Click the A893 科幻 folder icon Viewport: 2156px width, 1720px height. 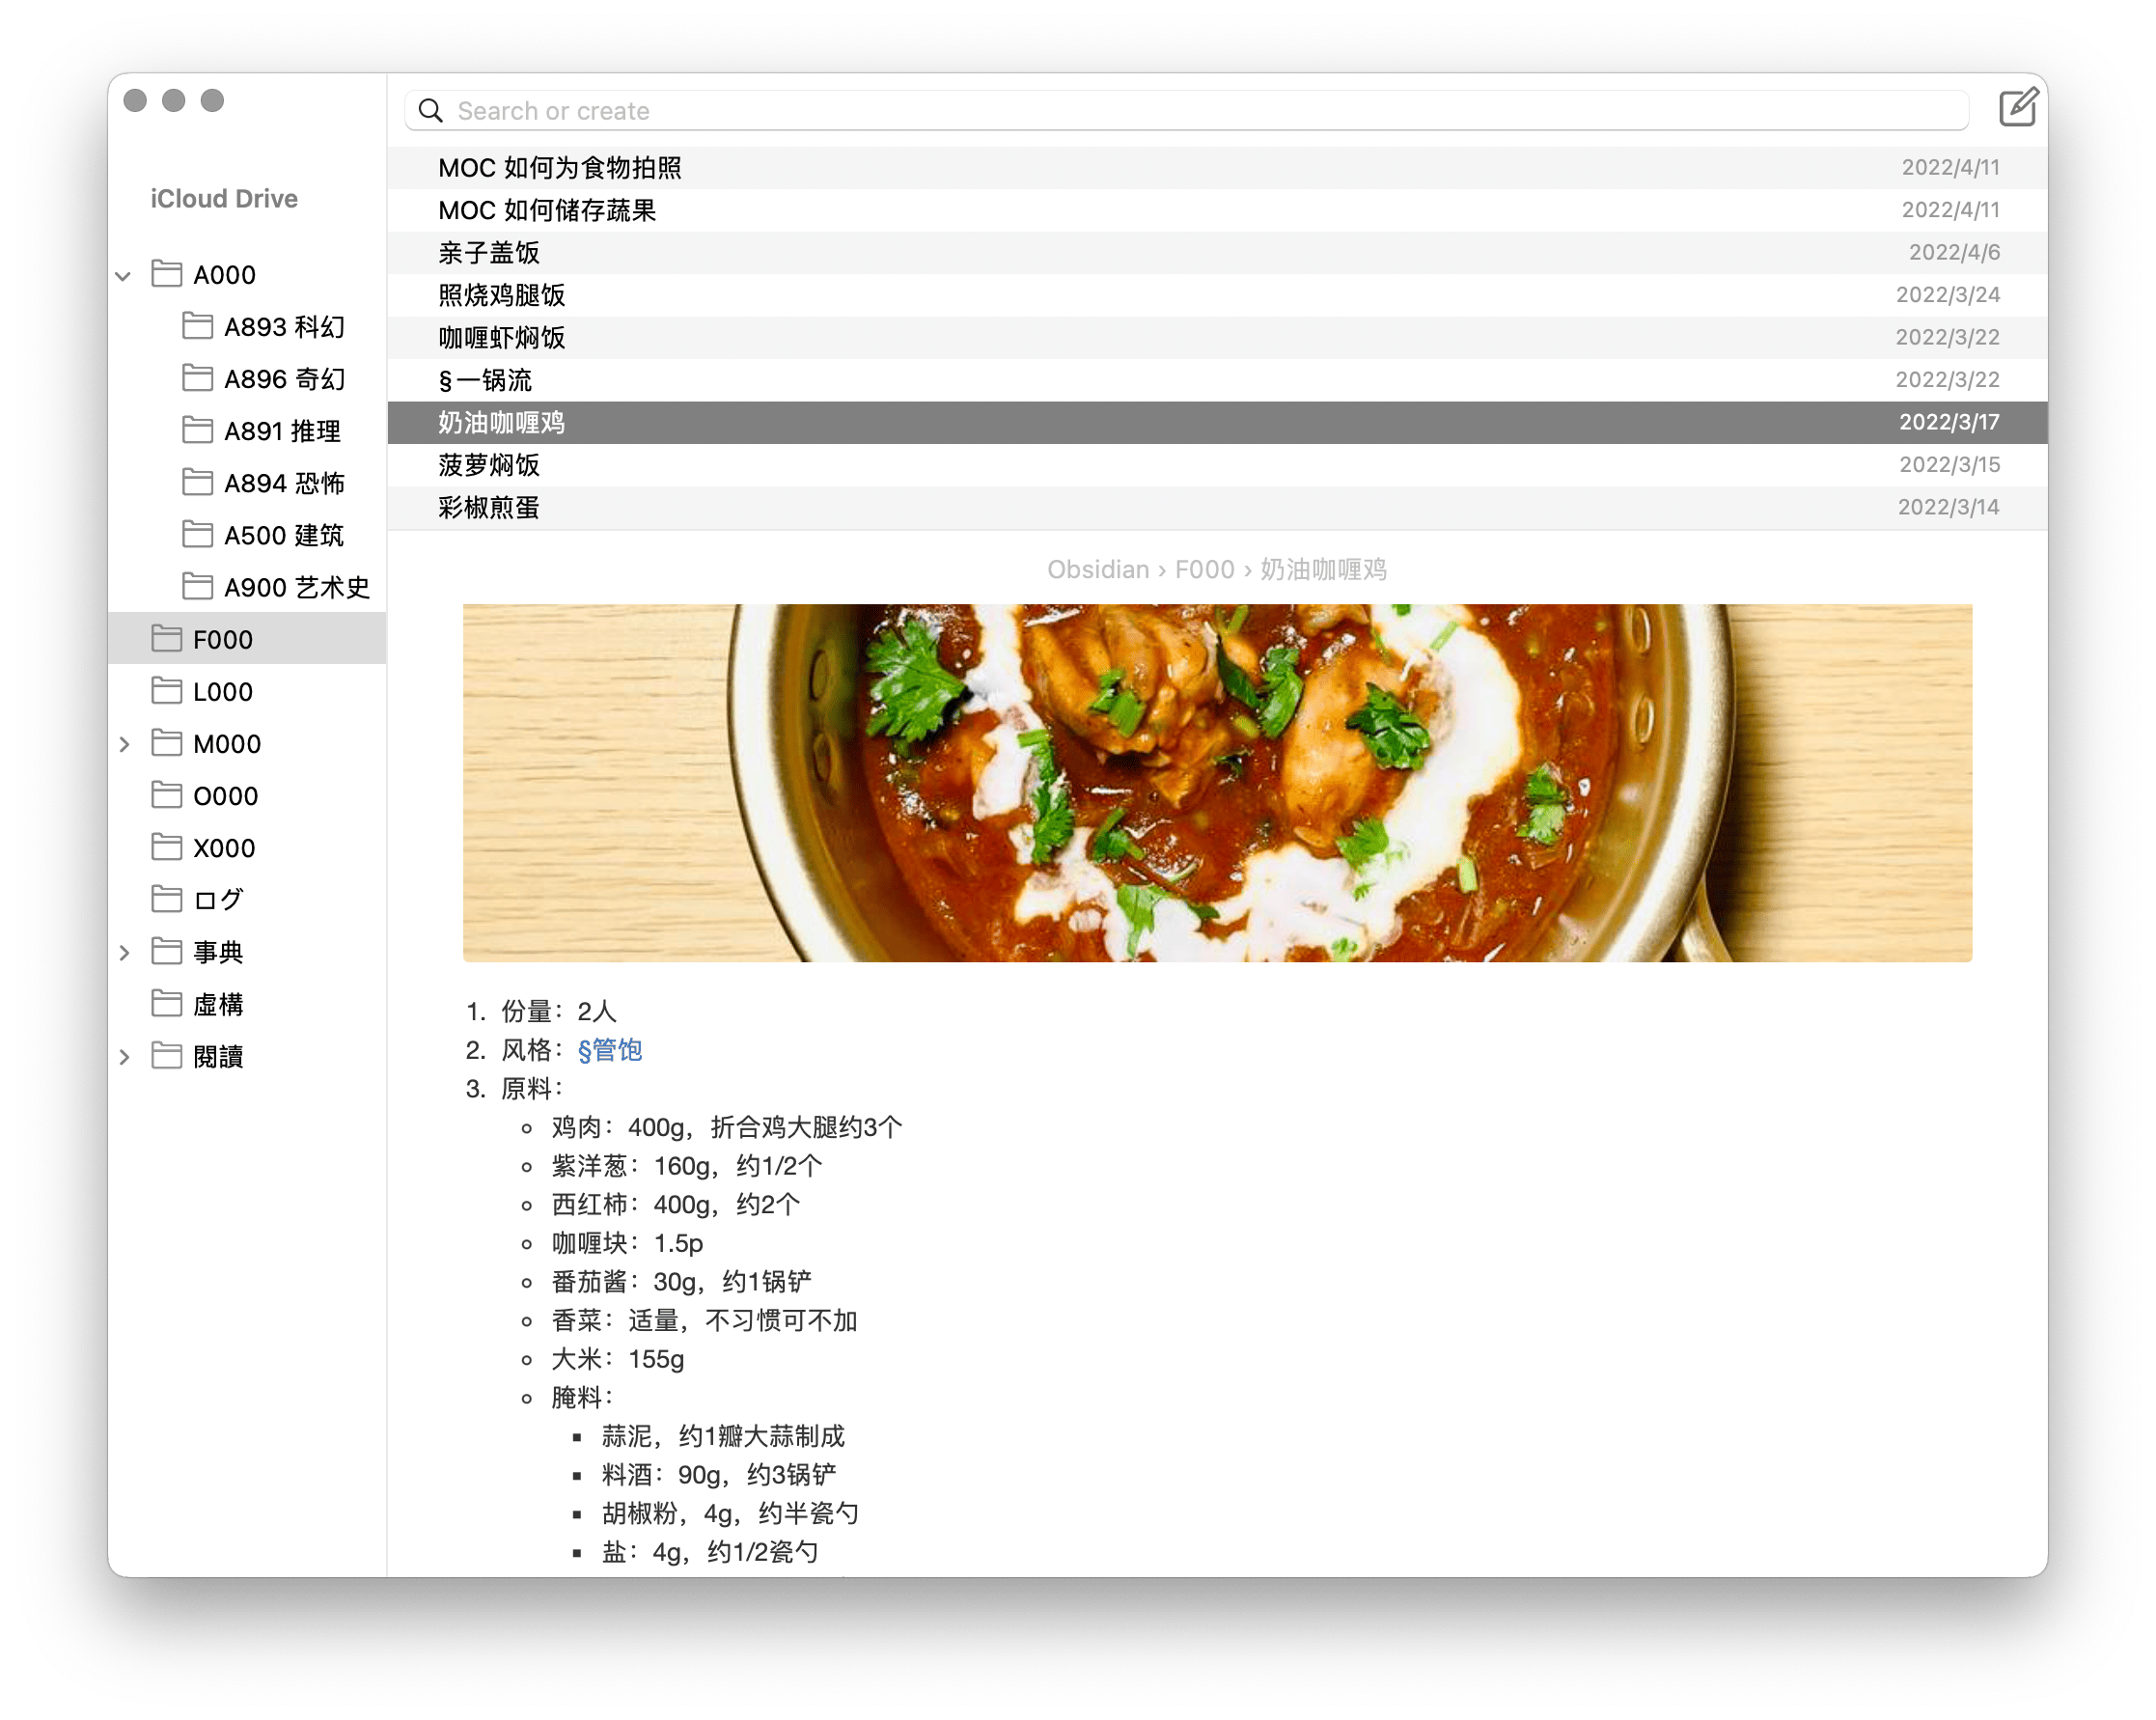coord(198,325)
